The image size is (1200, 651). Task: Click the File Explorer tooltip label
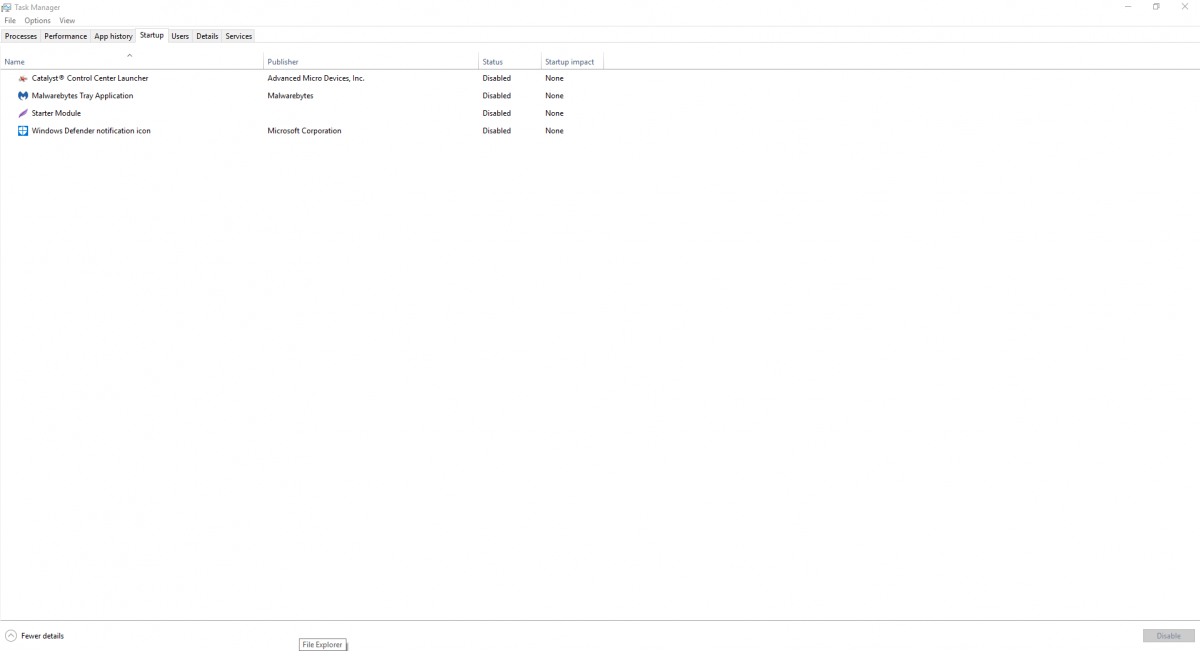[x=322, y=645]
